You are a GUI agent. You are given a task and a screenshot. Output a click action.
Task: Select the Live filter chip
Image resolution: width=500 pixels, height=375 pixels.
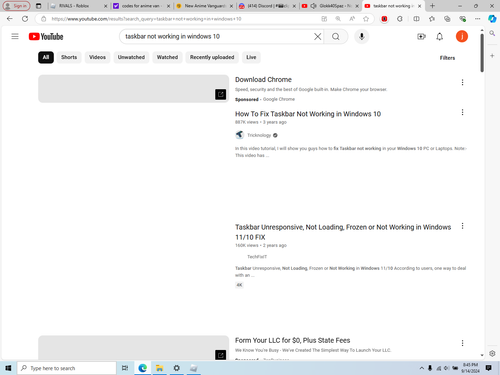(x=251, y=57)
